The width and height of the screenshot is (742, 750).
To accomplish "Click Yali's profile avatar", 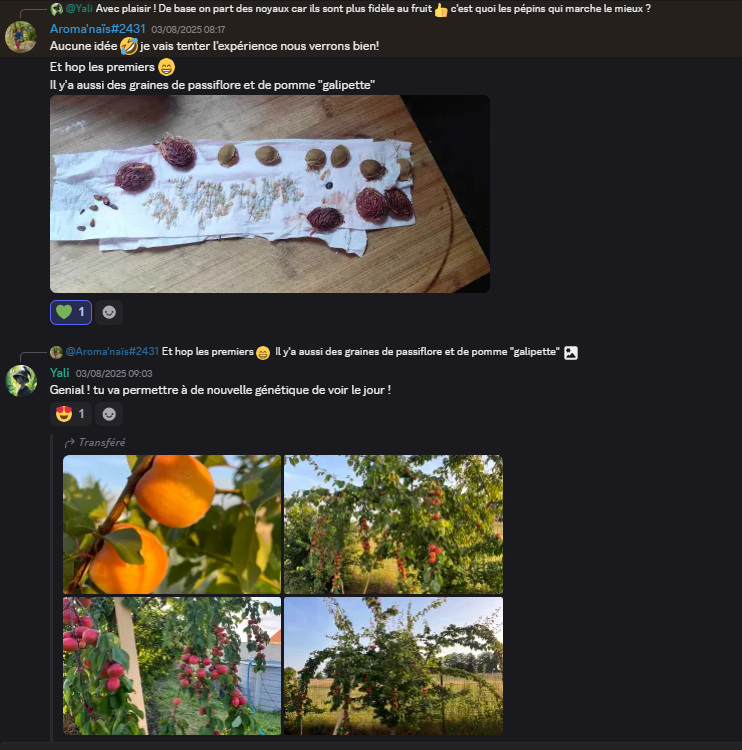I will pos(21,380).
